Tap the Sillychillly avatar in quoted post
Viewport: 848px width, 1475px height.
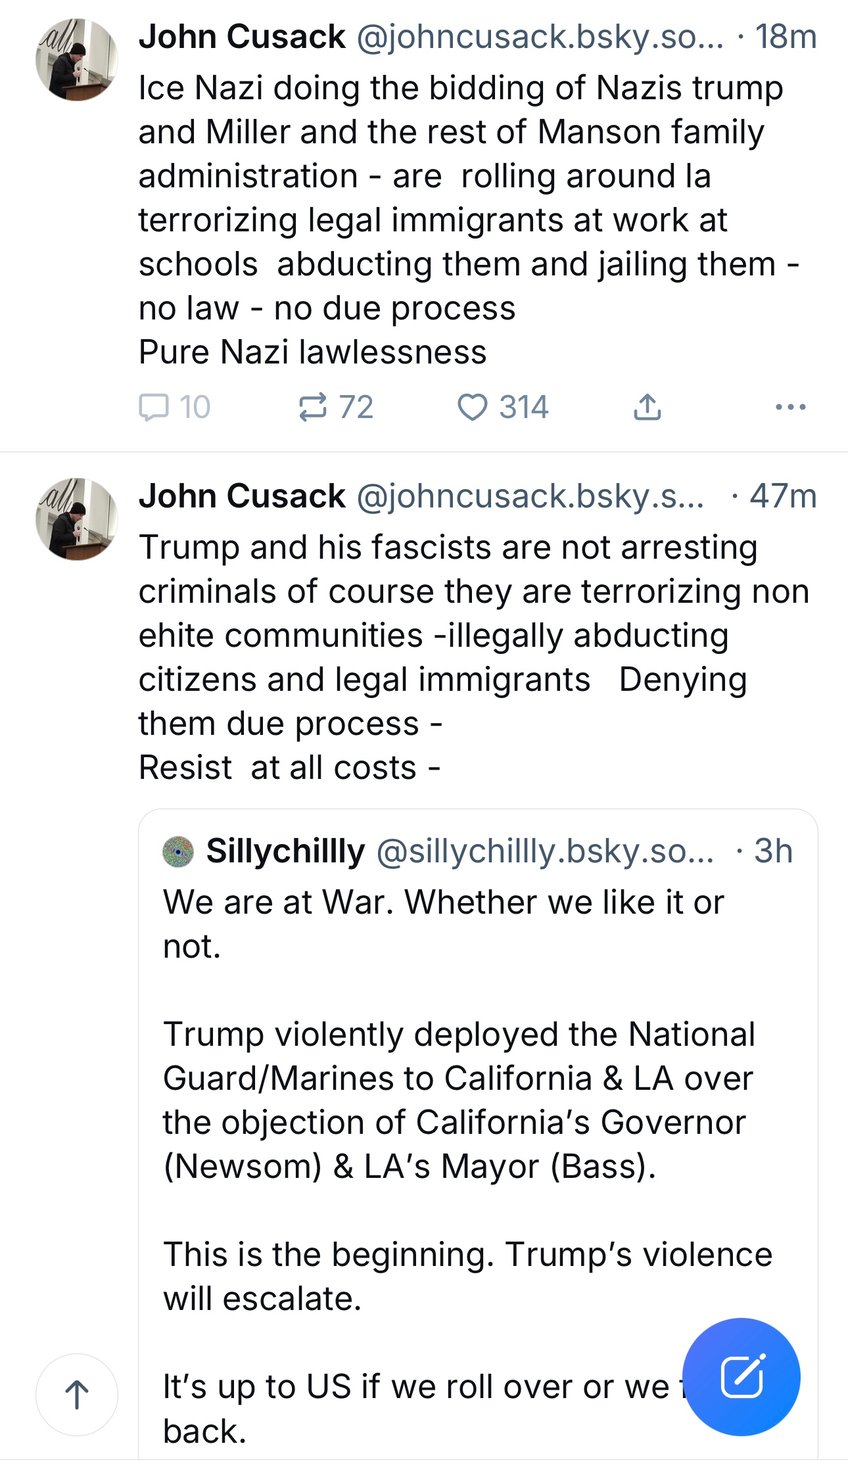coord(178,851)
